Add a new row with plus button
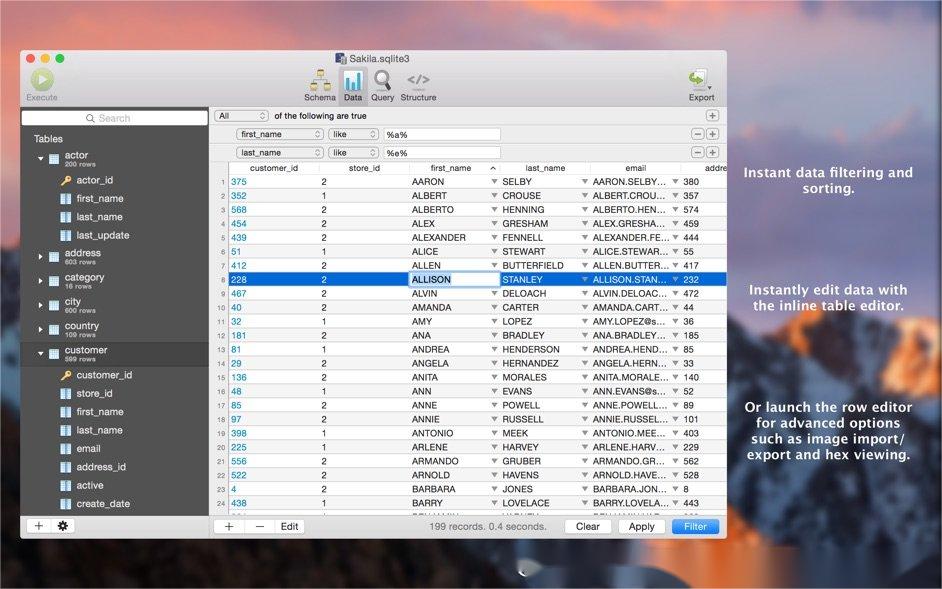The width and height of the screenshot is (942, 589). [x=229, y=526]
